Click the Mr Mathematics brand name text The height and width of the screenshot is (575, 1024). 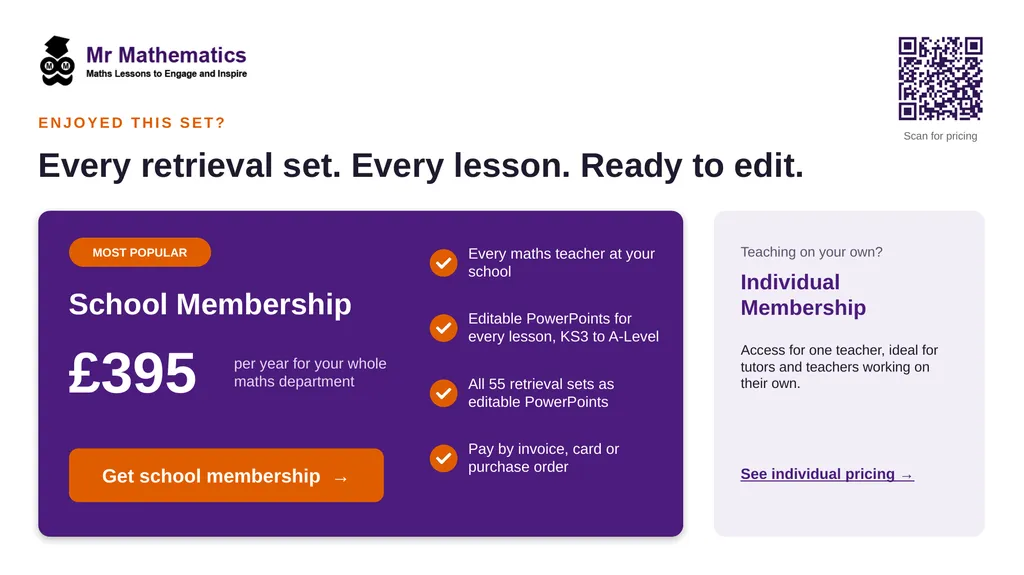tap(166, 55)
